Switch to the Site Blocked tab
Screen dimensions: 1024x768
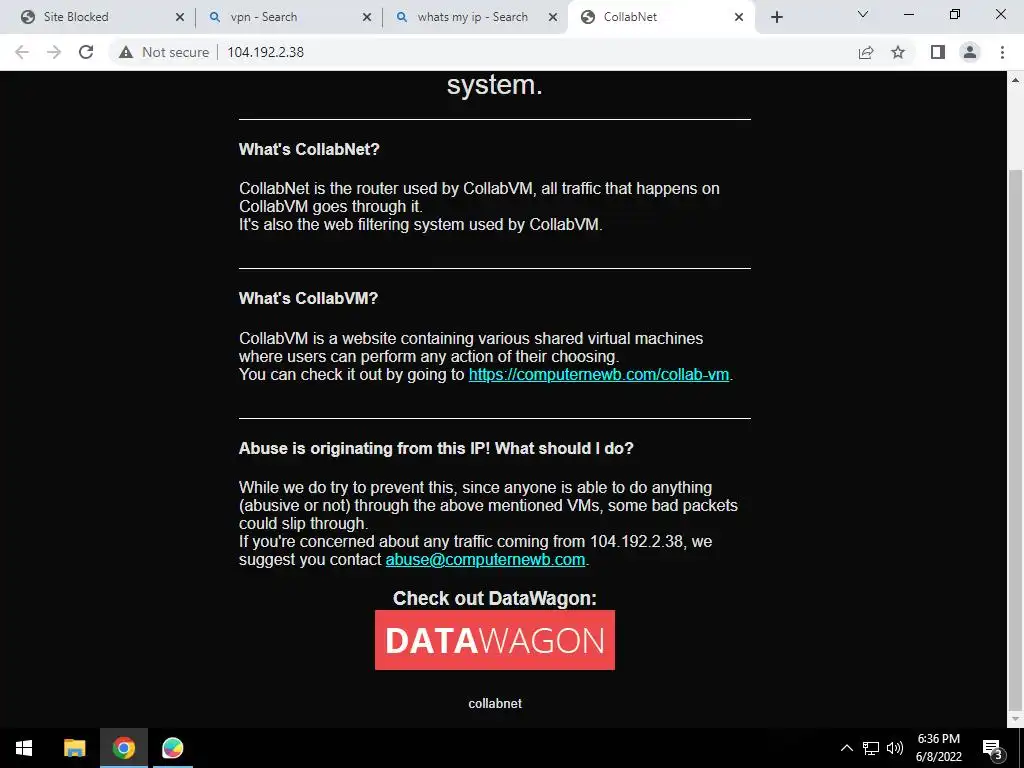[97, 17]
